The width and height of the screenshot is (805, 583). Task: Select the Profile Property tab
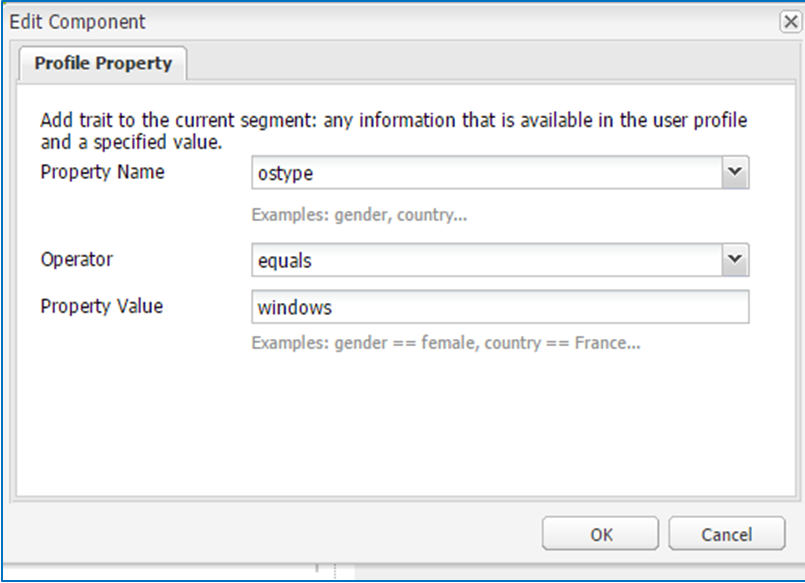click(103, 63)
